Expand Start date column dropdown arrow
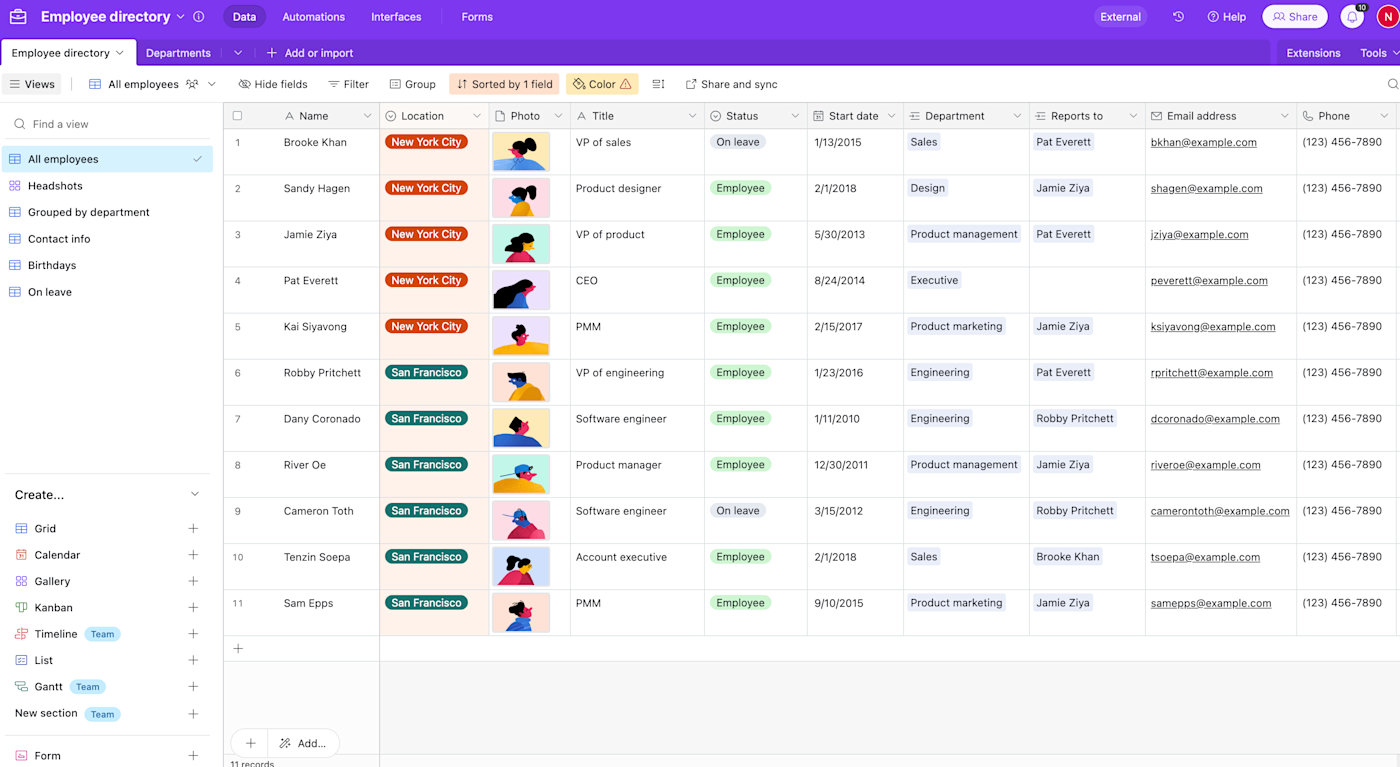This screenshot has height=767, width=1400. (891, 116)
